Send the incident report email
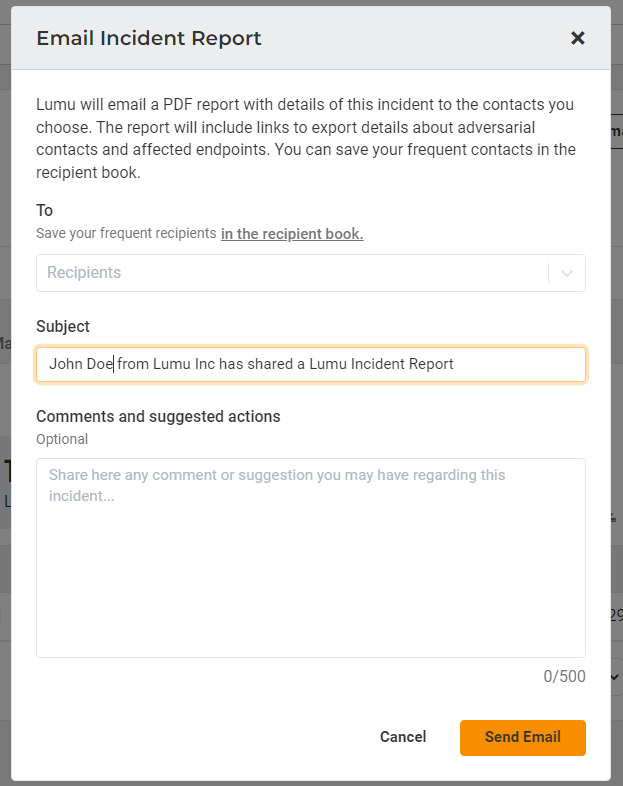Screen dimensions: 623x786 522,737
